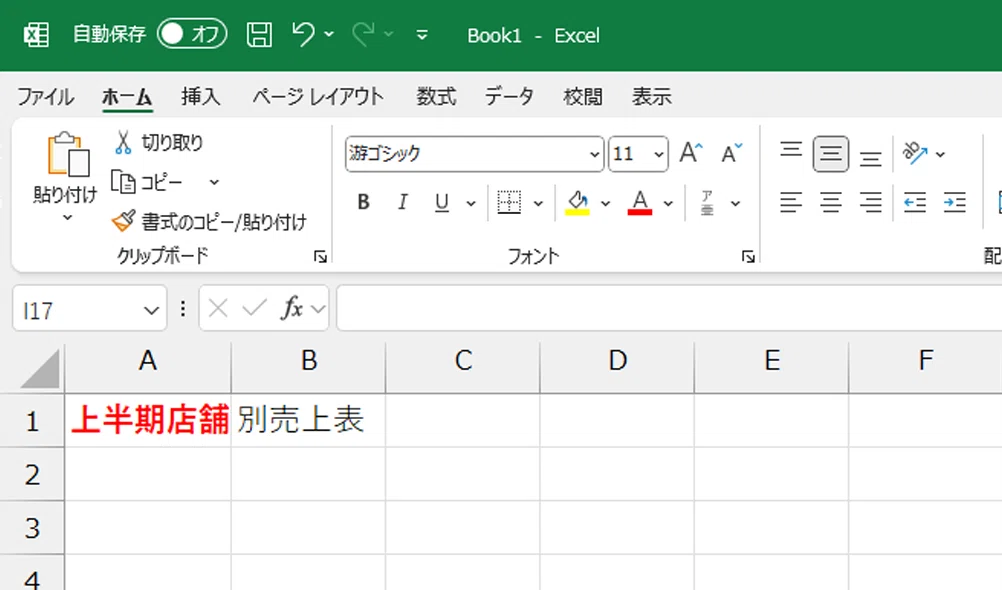
Task: Click the 切り取り scissors button
Action: [x=159, y=143]
